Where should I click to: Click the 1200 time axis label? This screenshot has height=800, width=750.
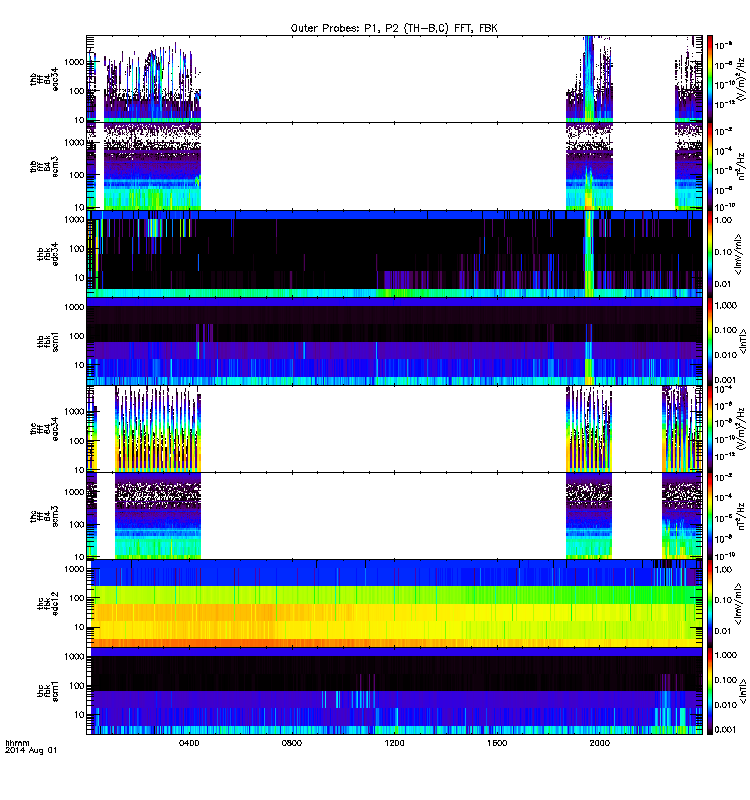(394, 743)
